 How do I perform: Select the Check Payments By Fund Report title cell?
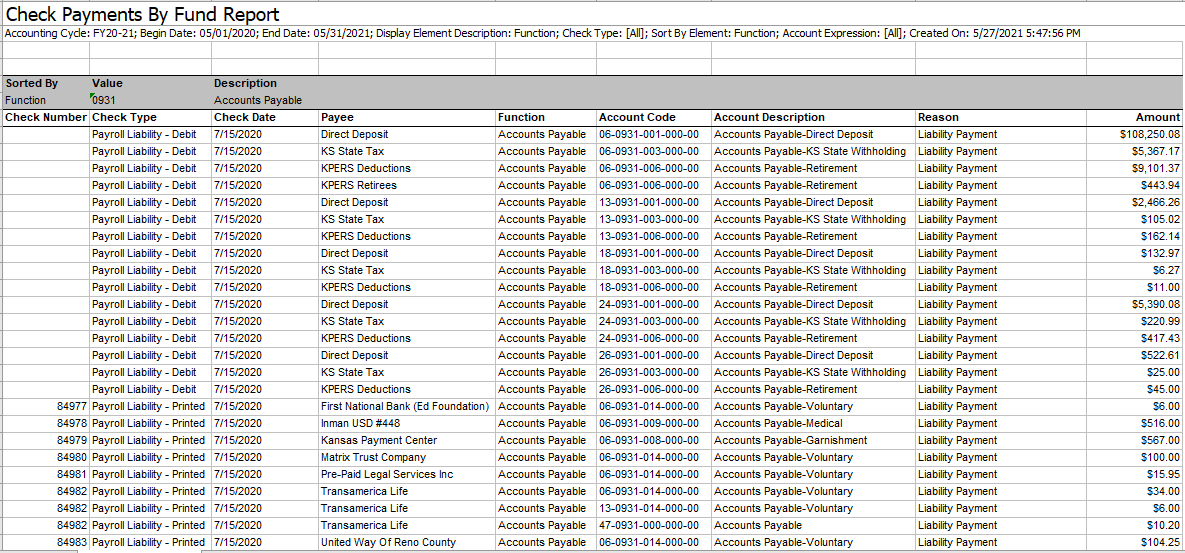point(142,14)
